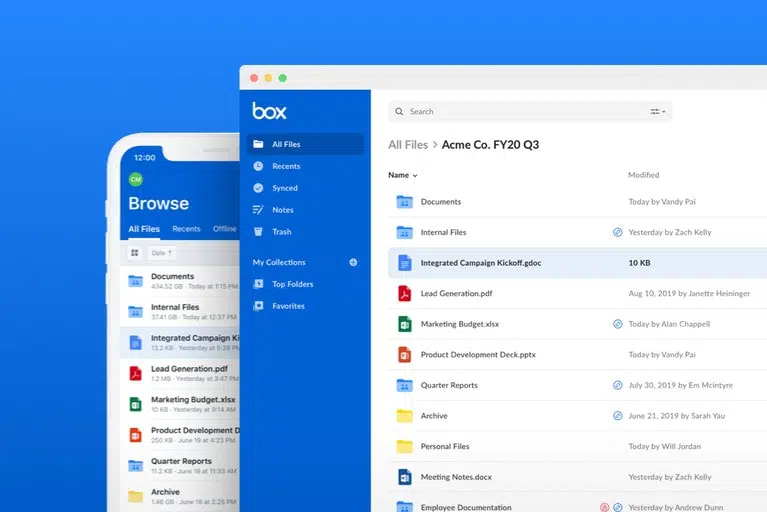Click the Lead Generation.pdf file icon
Screen dimensions: 767x512
point(404,294)
